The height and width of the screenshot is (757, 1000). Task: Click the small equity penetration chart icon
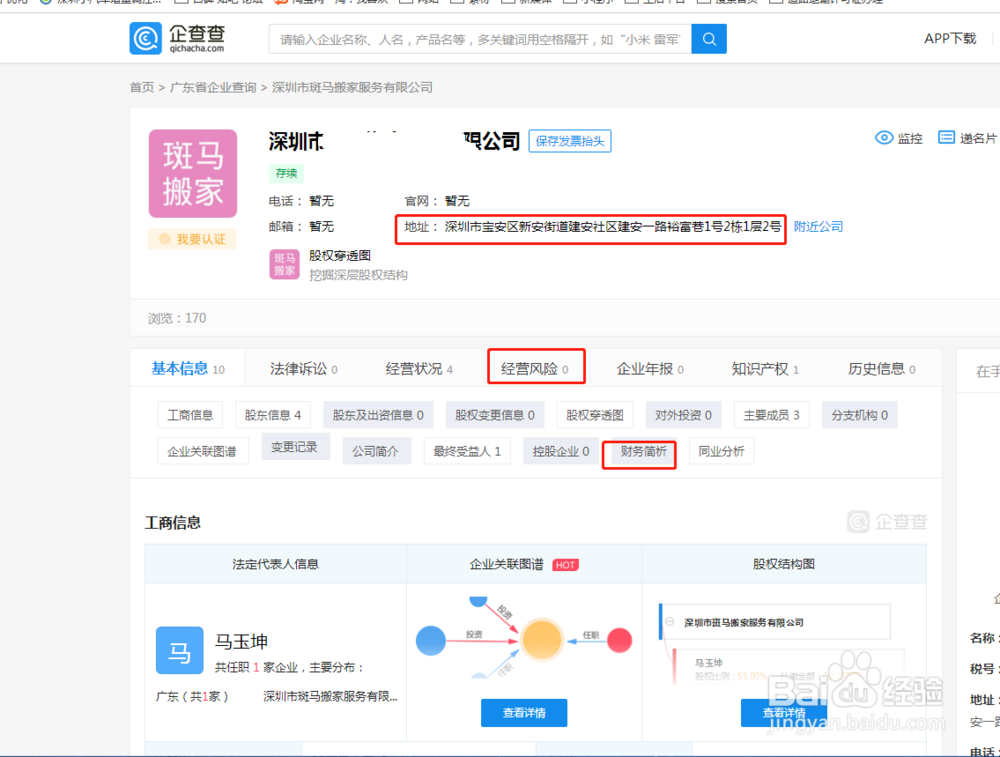click(284, 264)
